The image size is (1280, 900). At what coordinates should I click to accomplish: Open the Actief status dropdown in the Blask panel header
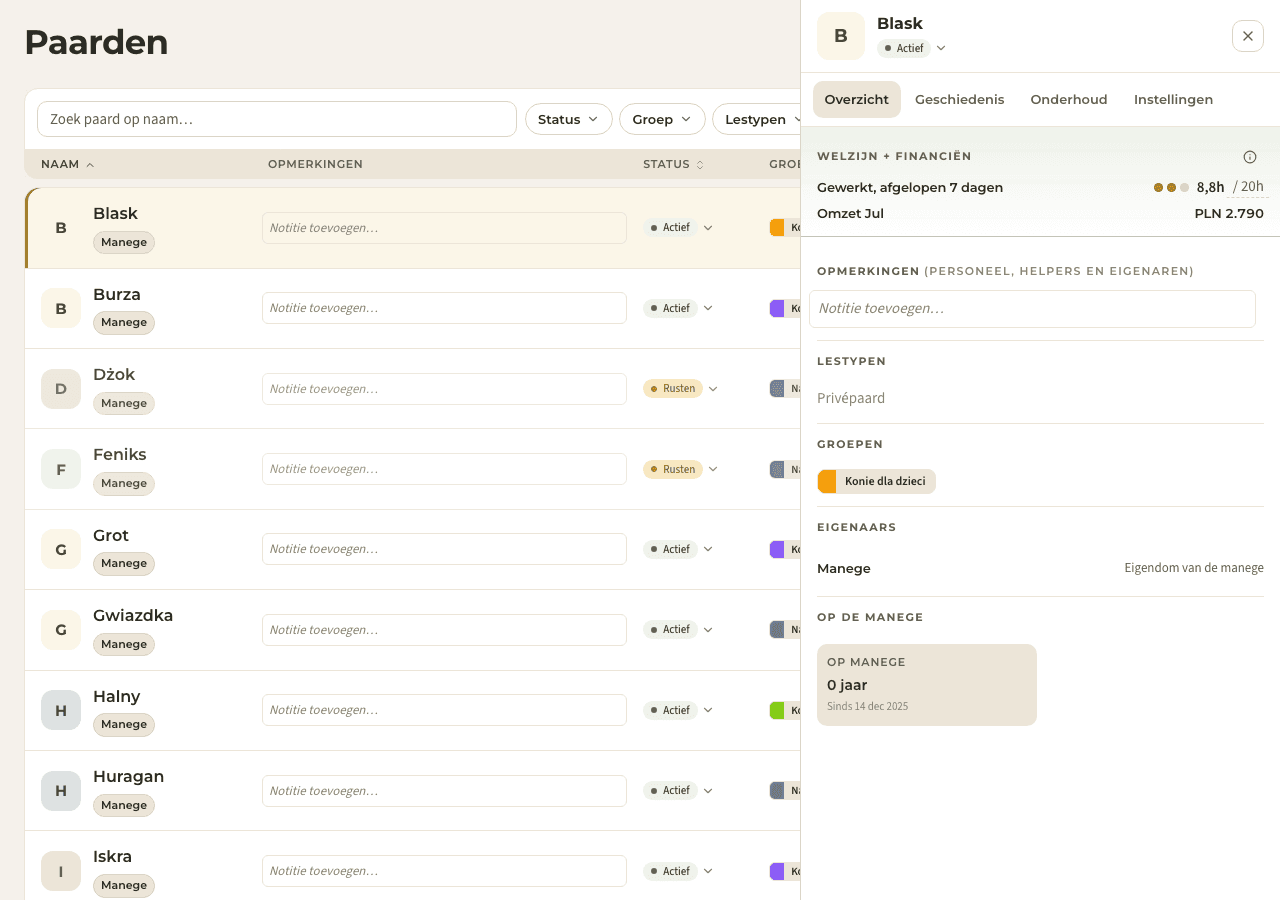click(x=911, y=48)
